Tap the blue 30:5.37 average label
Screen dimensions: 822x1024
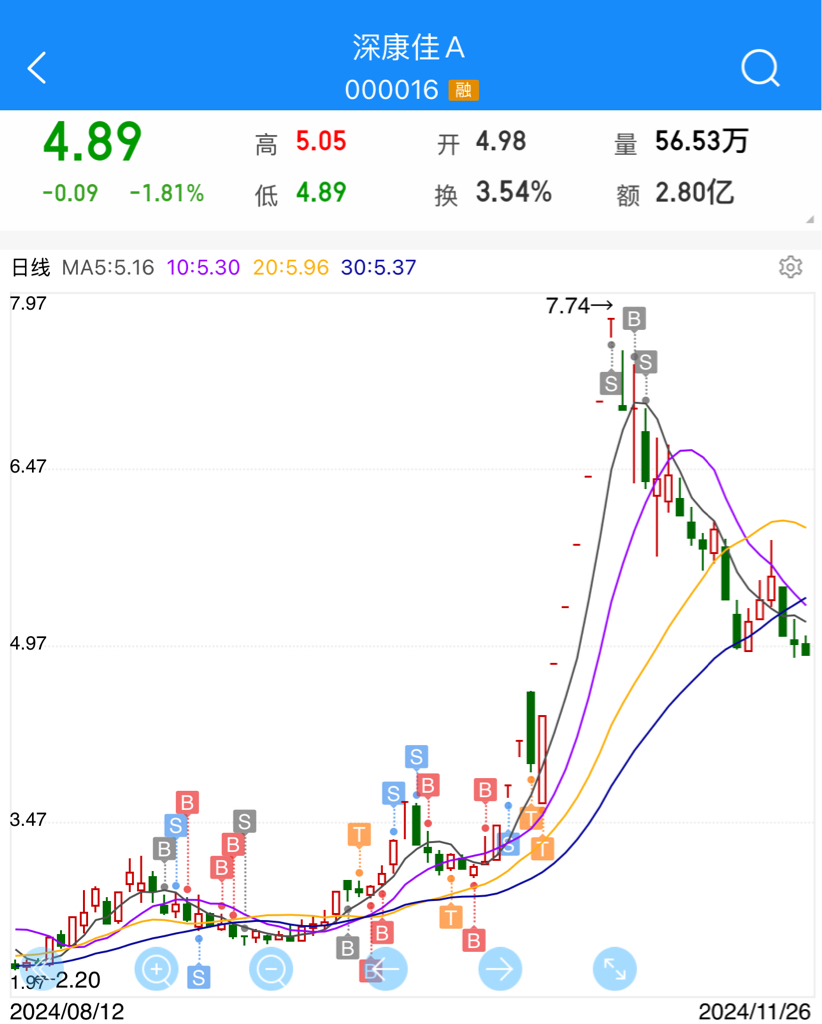[x=378, y=267]
